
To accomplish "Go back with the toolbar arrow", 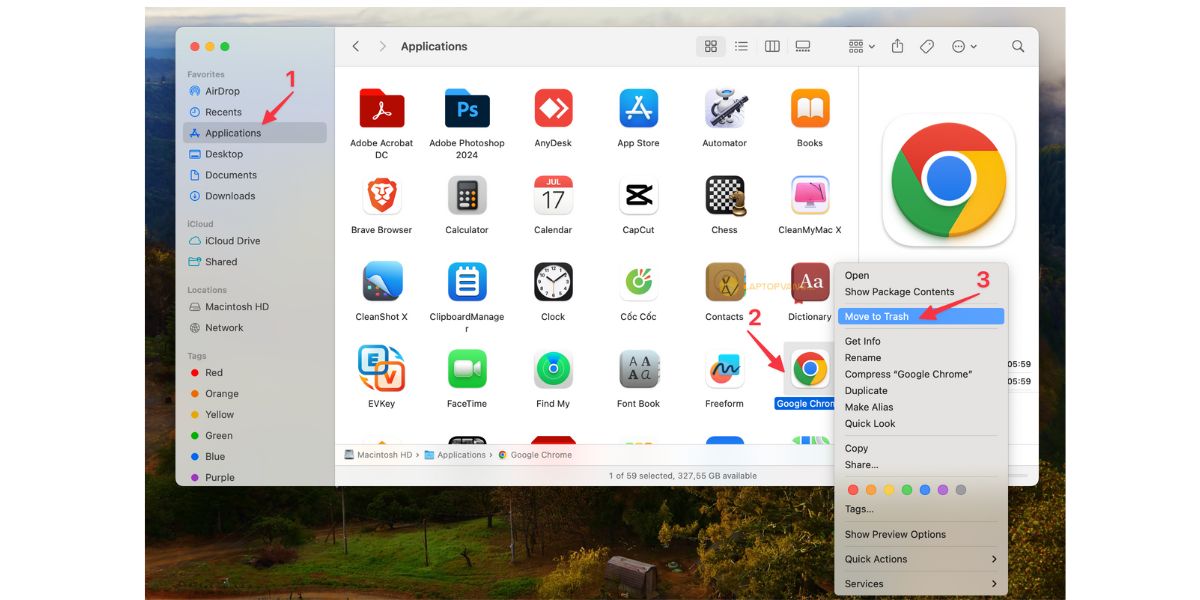I will 356,46.
